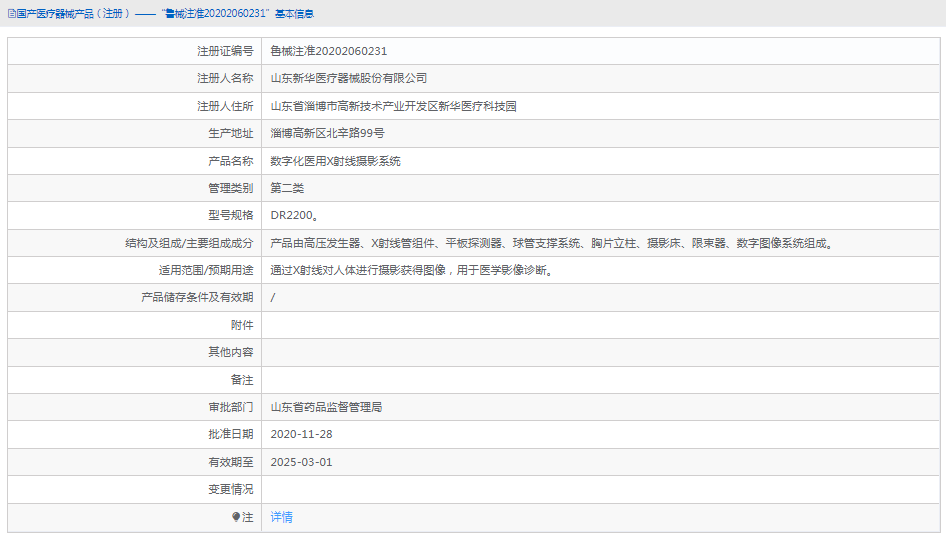The height and width of the screenshot is (535, 946).
Task: Click the 变更情况 row label
Action: click(x=230, y=489)
